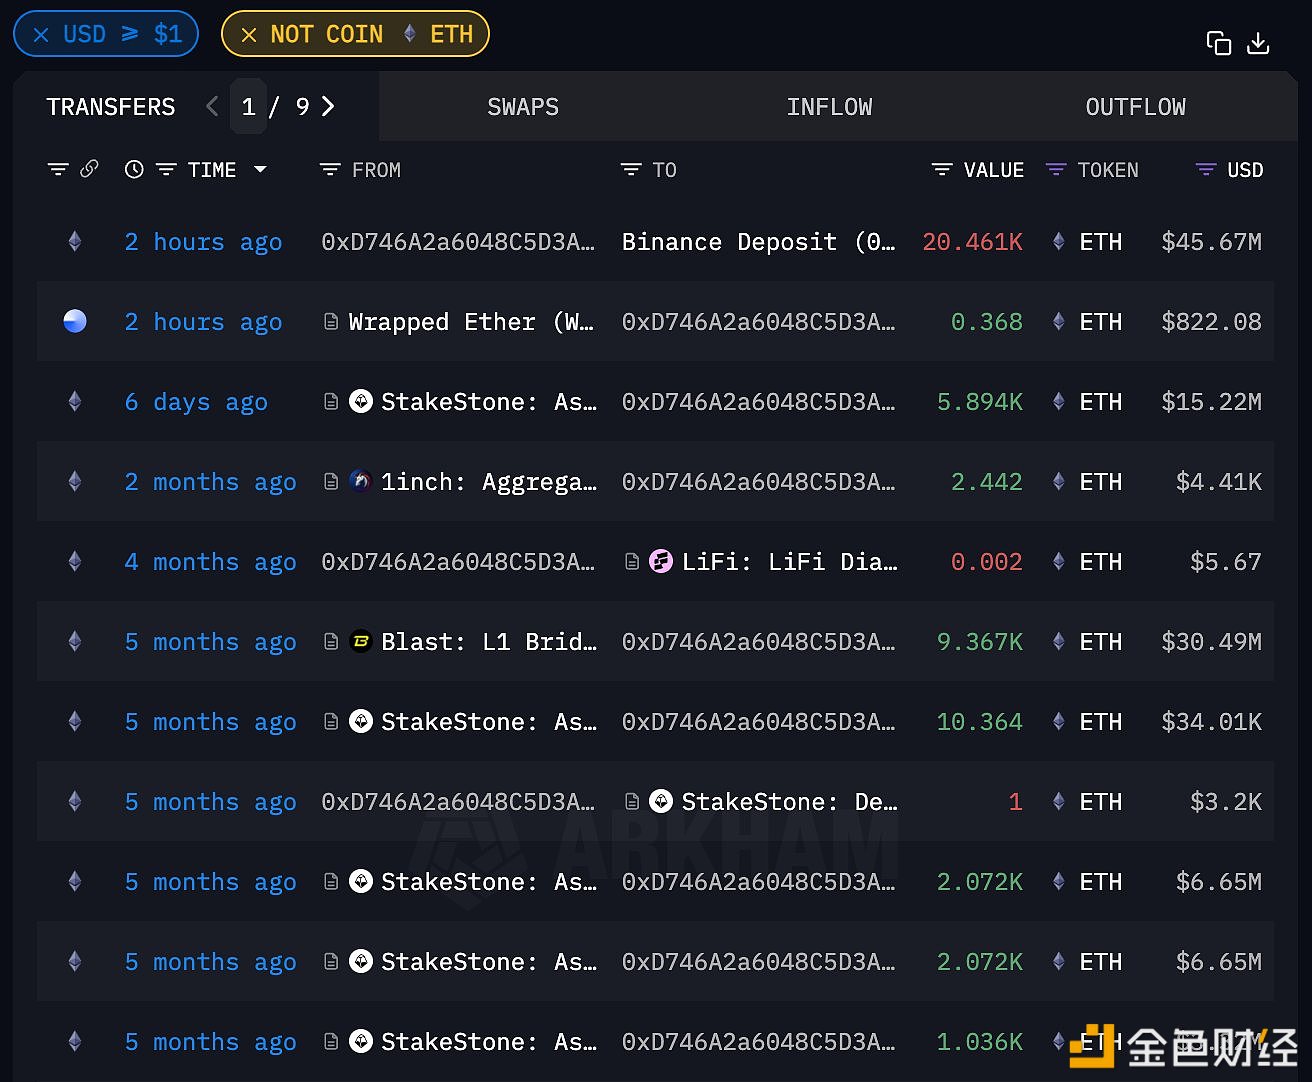This screenshot has width=1312, height=1082.
Task: Open the VALUE column filter
Action: [941, 170]
